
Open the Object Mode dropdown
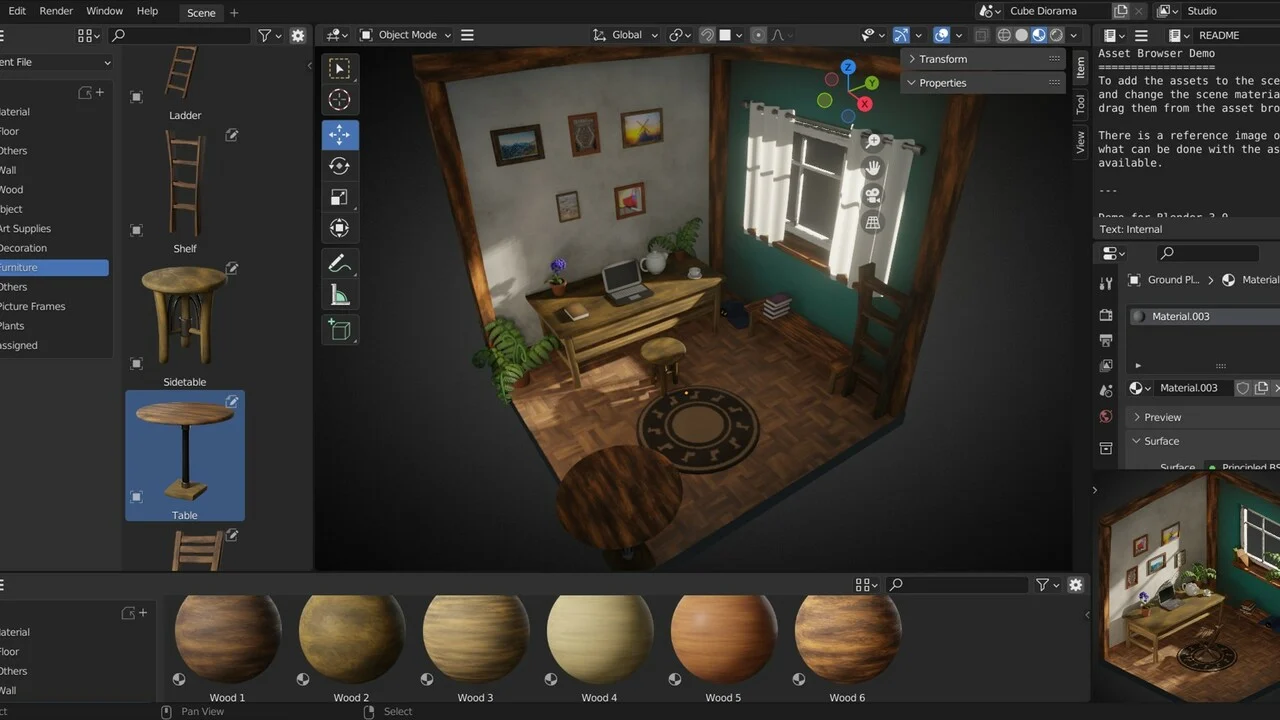(404, 34)
